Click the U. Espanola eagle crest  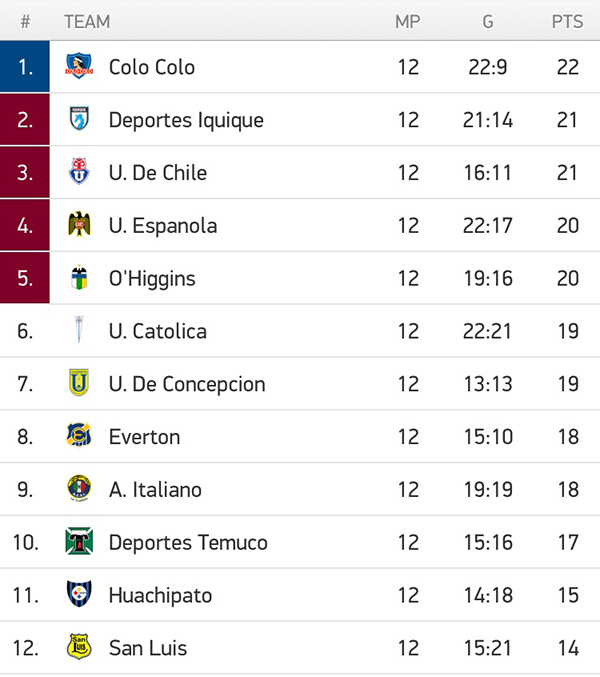79,224
